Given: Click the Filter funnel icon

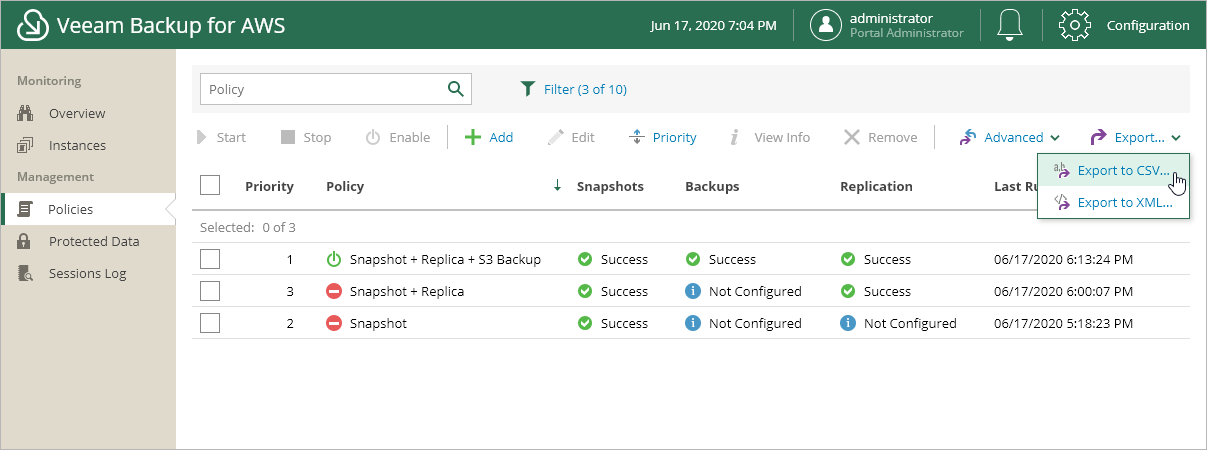Looking at the screenshot, I should click(x=528, y=89).
